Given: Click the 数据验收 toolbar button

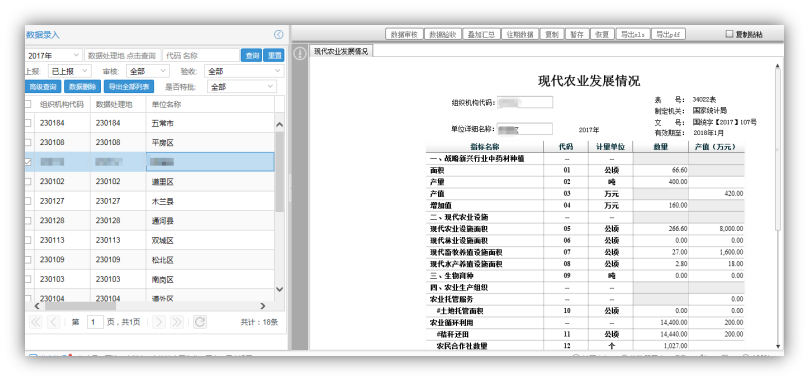Looking at the screenshot, I should (x=443, y=34).
